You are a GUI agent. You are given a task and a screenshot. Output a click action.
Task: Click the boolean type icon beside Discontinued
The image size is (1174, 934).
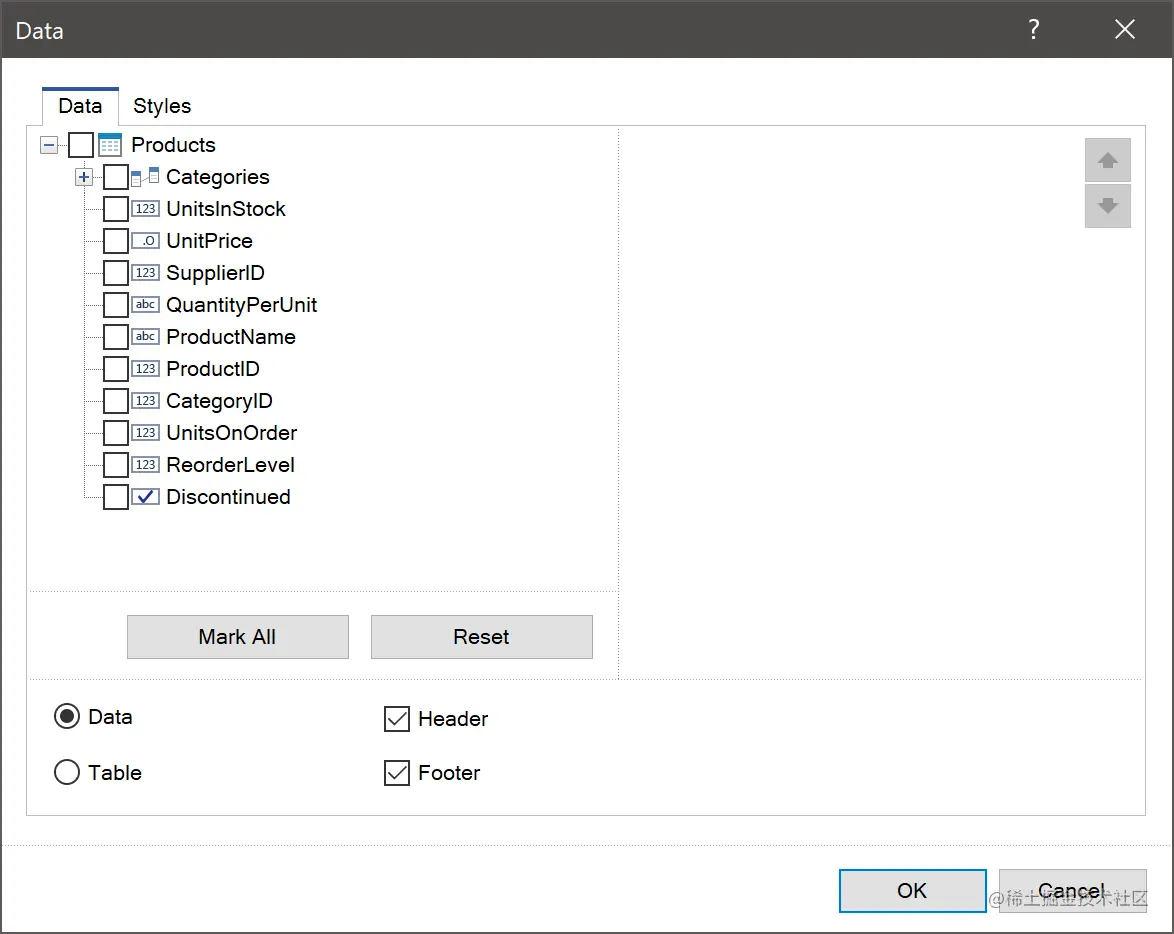pos(145,497)
